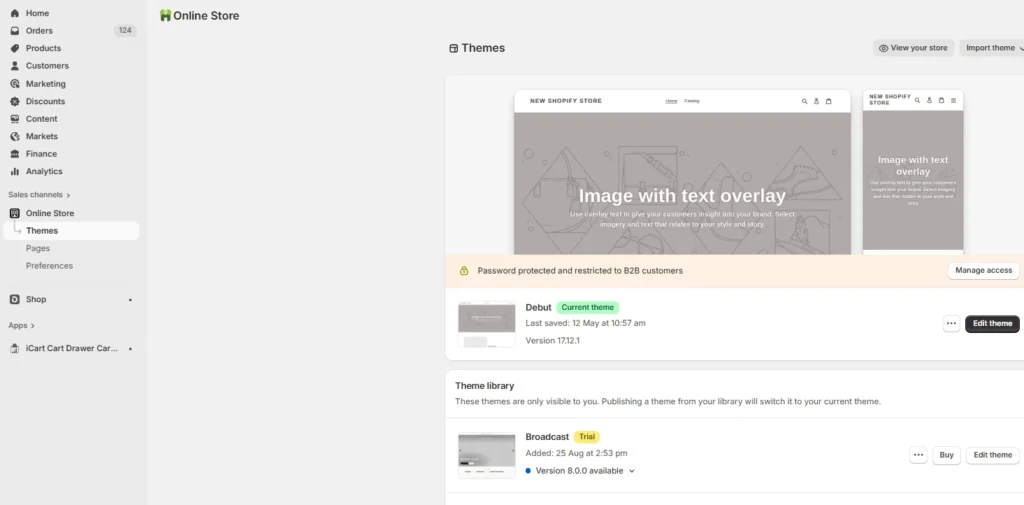
Task: Click the Customers person icon
Action: point(14,66)
